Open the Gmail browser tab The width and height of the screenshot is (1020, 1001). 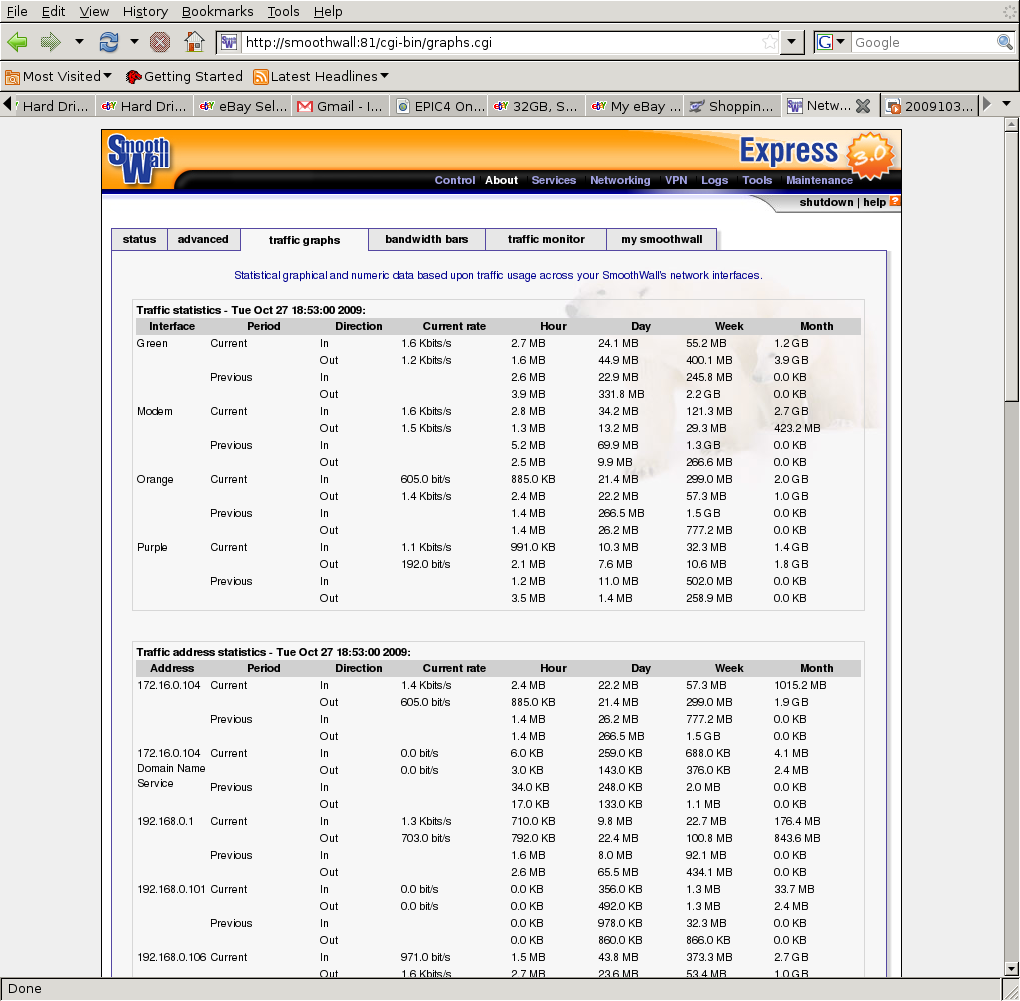pos(339,106)
